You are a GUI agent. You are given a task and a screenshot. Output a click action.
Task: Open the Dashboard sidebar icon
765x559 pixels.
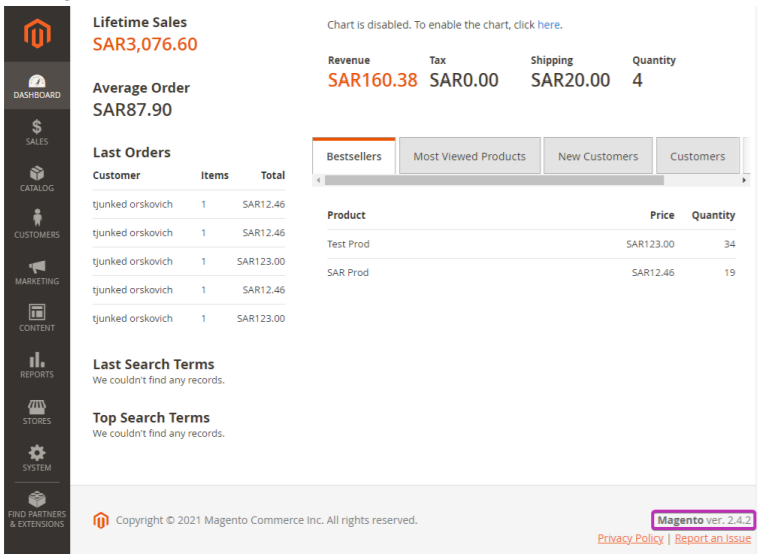(36, 86)
